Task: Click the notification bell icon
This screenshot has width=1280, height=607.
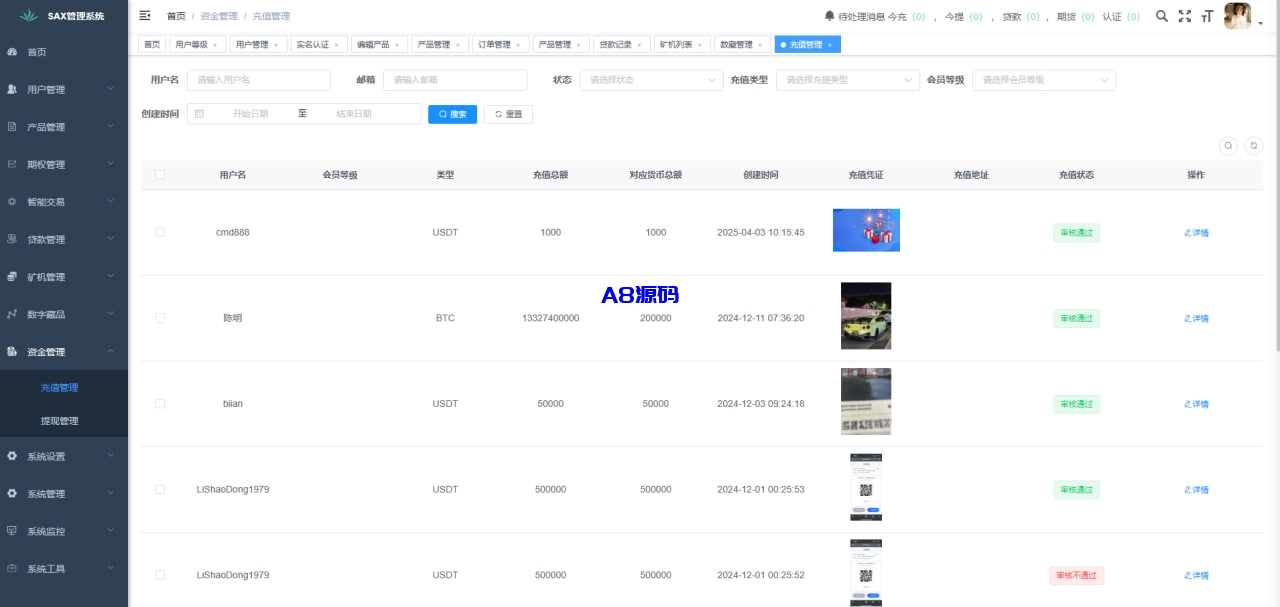Action: [829, 16]
